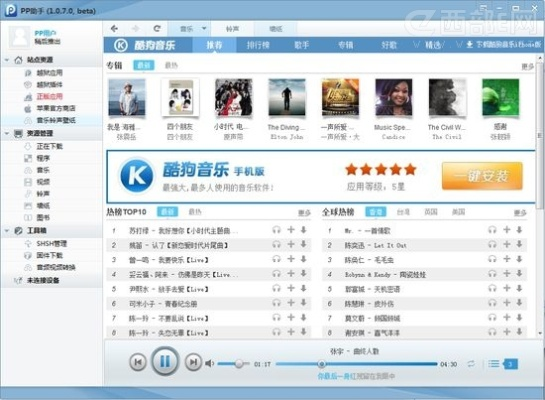This screenshot has width=545, height=400.
Task: Open 正在下载 downloads list
Action: click(x=49, y=146)
